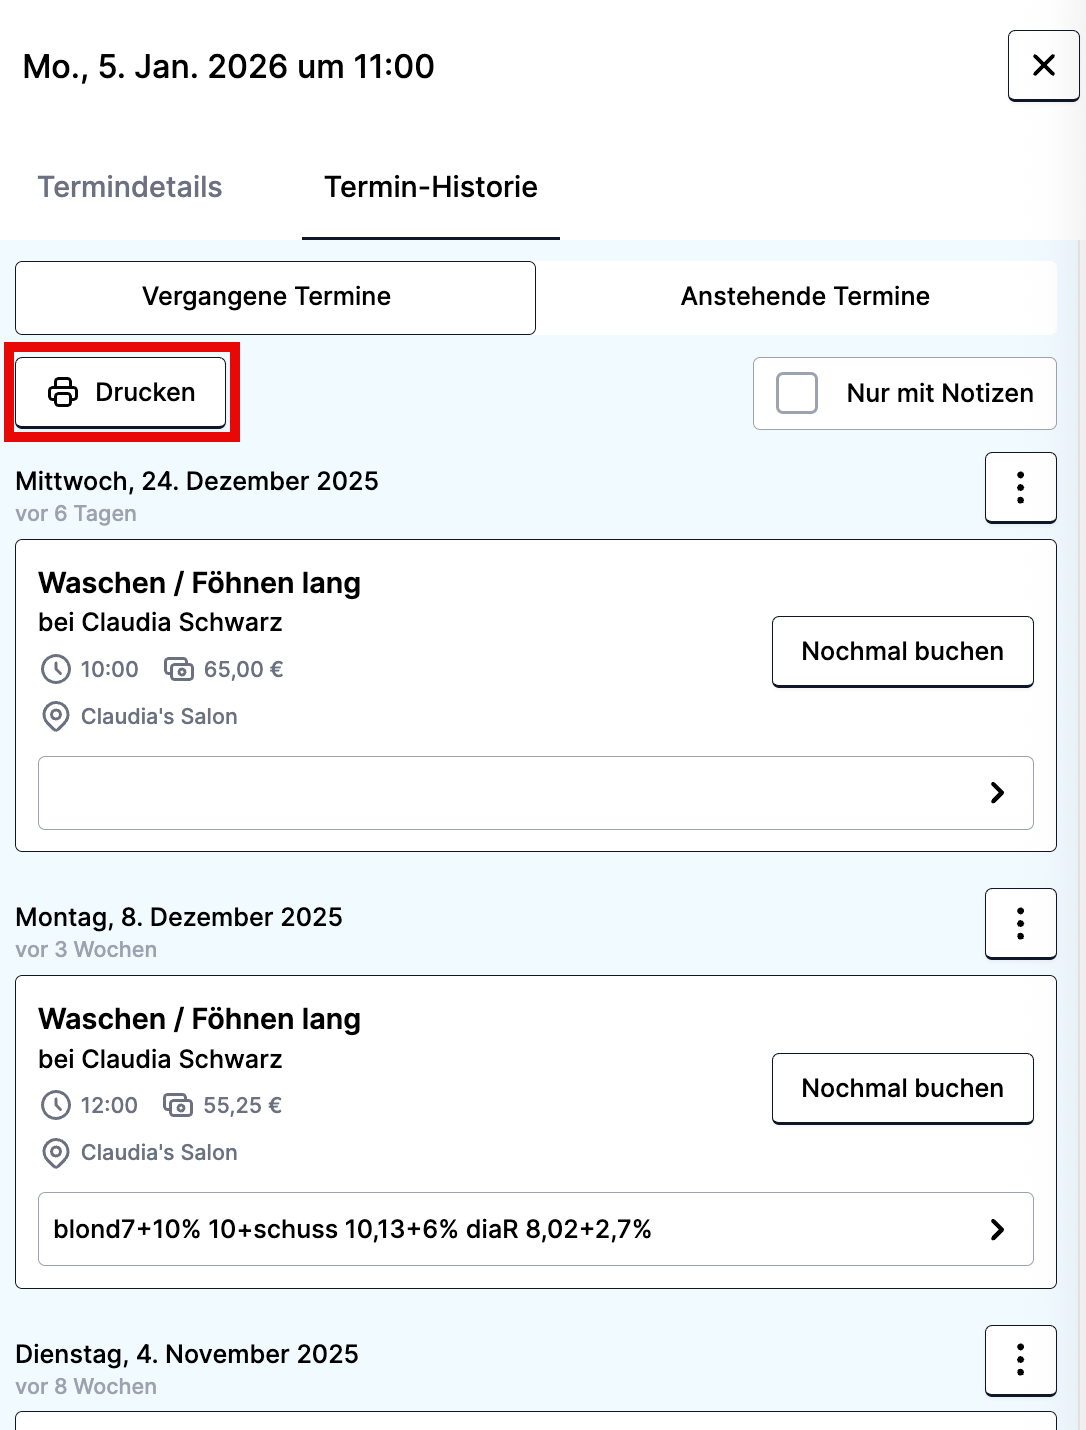Screen dimensions: 1086x1430
Task: Click the clock icon beside 10:00
Action: tap(56, 669)
